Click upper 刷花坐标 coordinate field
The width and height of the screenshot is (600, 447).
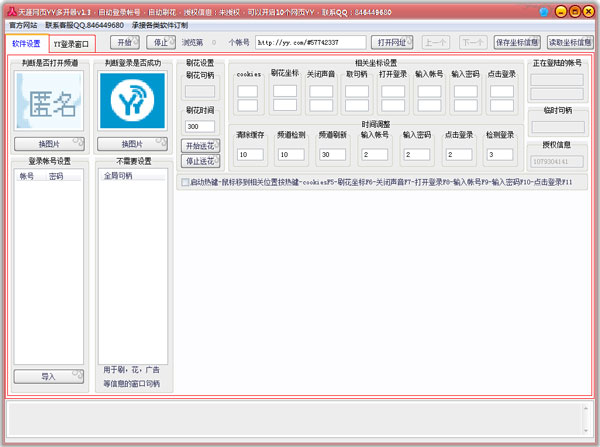point(285,91)
